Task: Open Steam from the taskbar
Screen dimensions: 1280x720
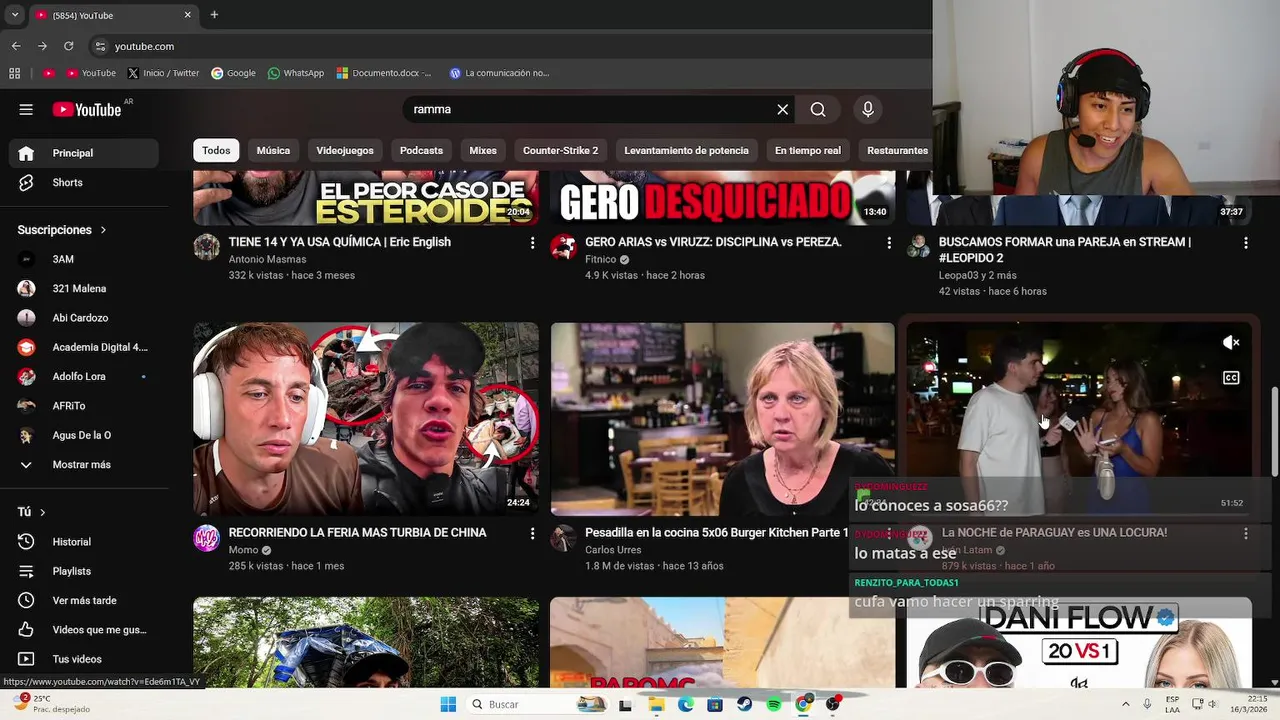Action: [744, 704]
